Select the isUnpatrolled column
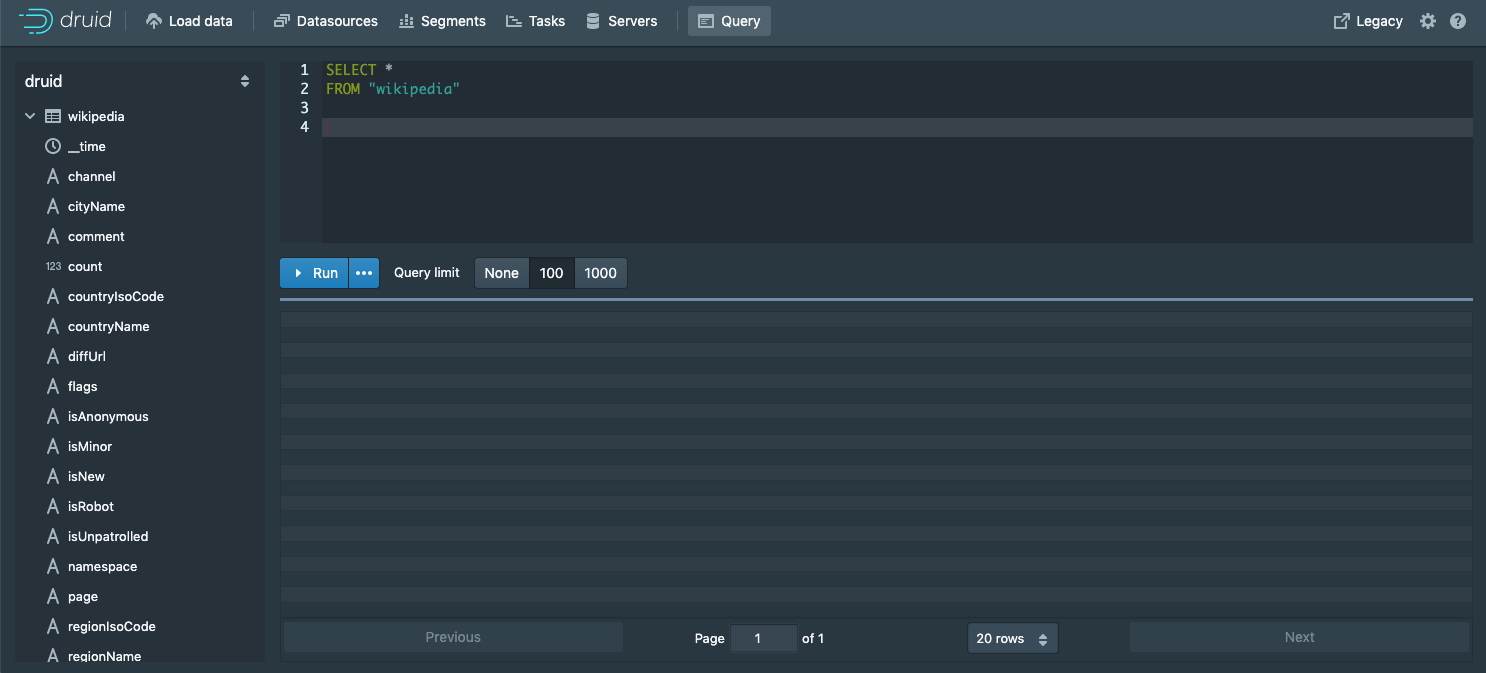This screenshot has height=673, width=1486. 108,537
